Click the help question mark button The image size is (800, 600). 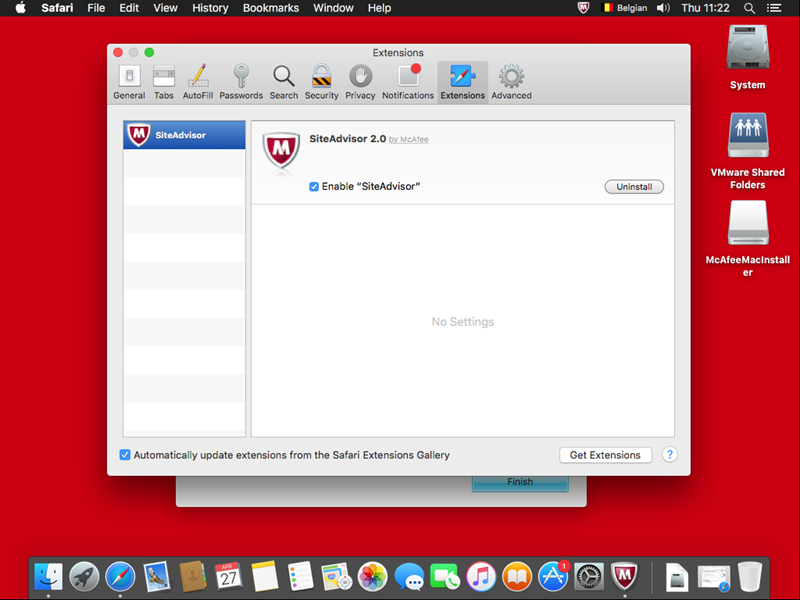tap(670, 455)
